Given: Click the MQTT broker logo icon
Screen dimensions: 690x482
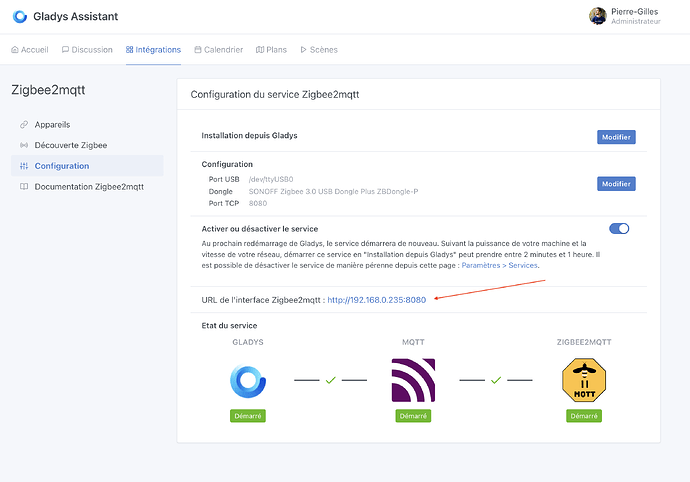Looking at the screenshot, I should point(413,381).
